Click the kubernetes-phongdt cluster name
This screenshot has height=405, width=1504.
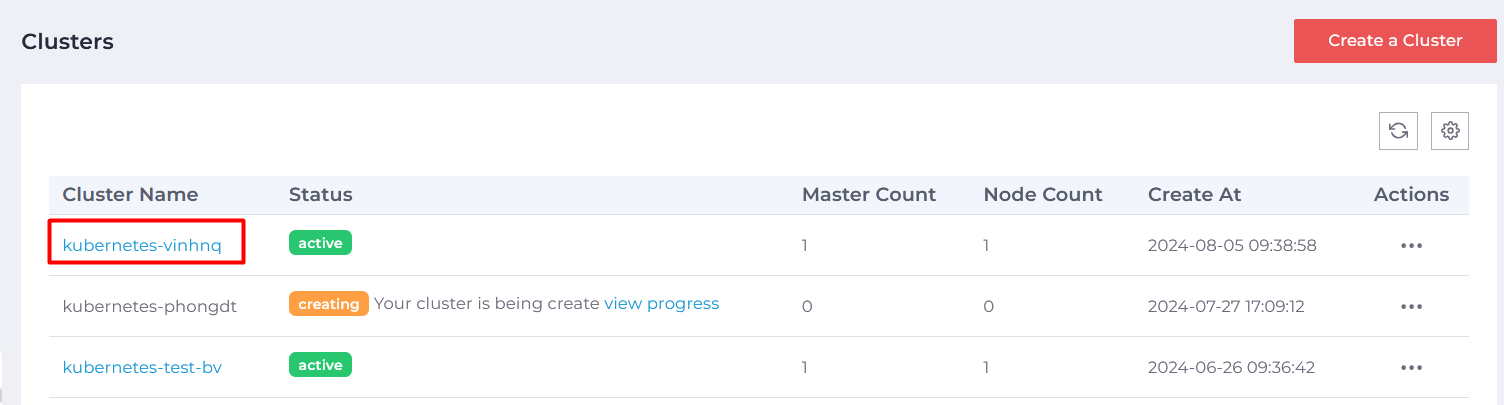tap(150, 306)
